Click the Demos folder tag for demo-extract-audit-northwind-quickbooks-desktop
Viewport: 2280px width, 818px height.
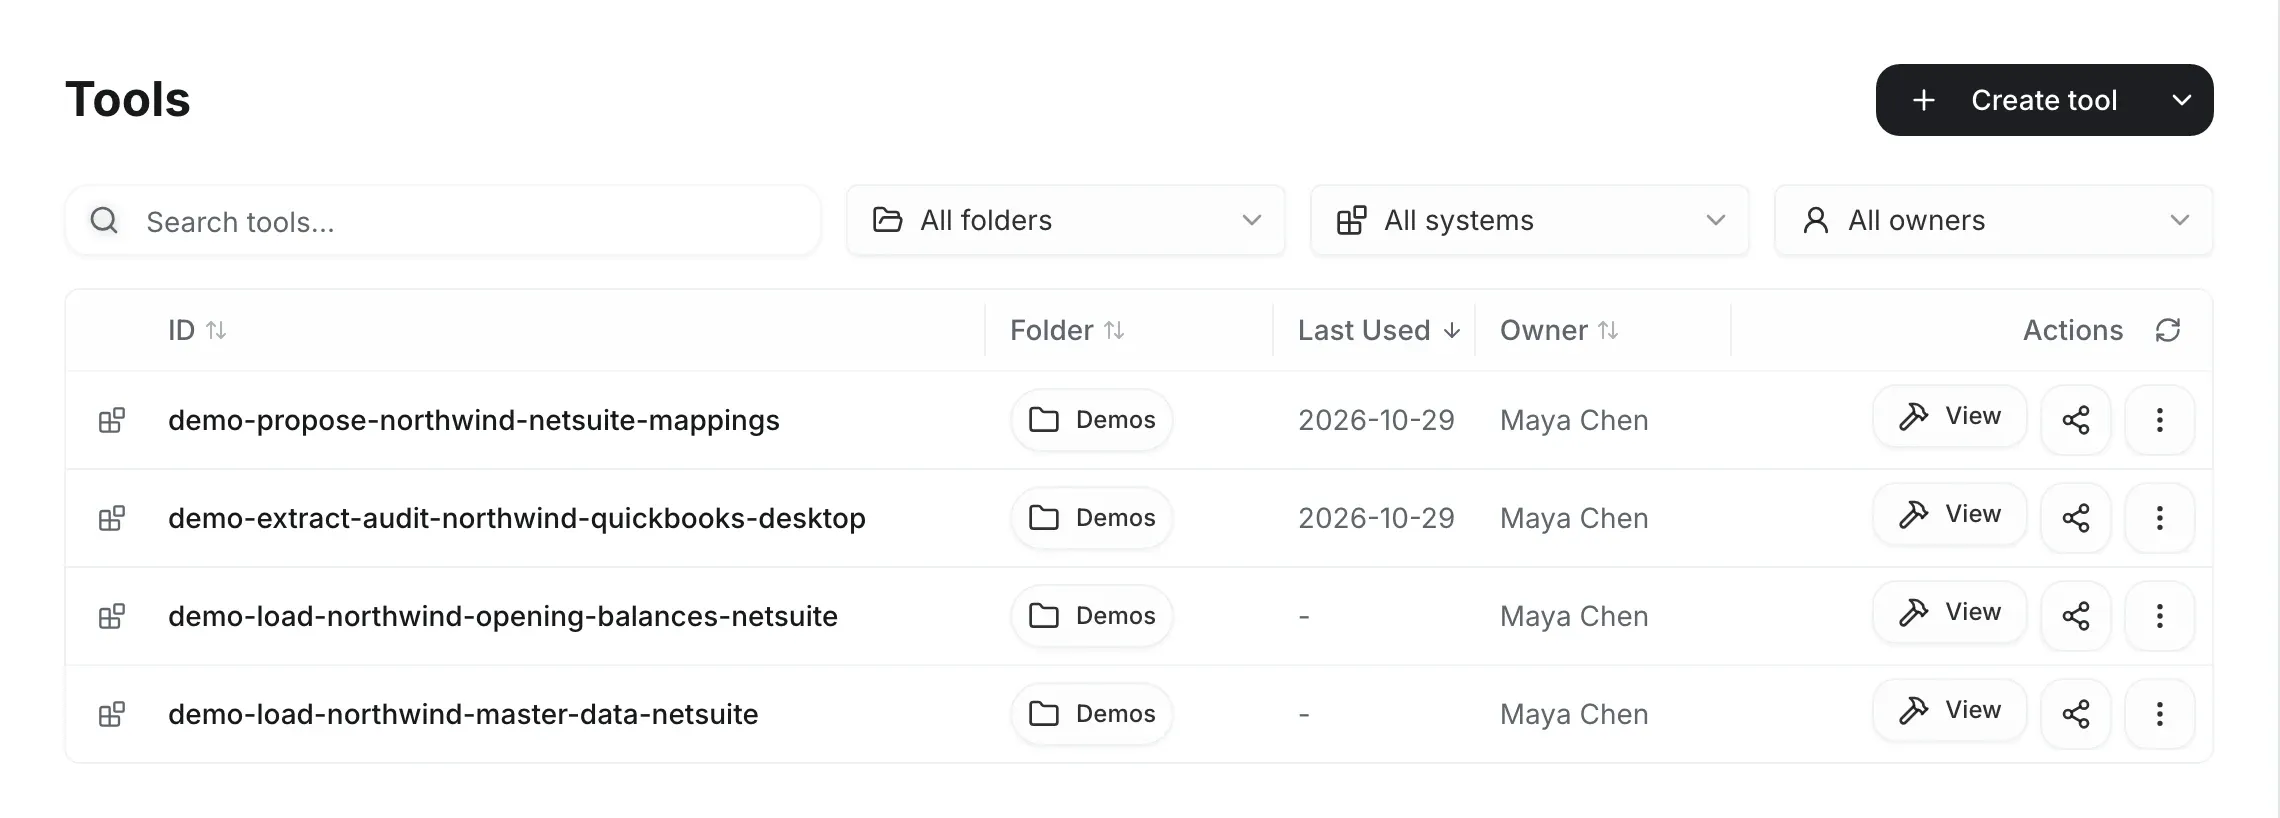click(x=1092, y=518)
